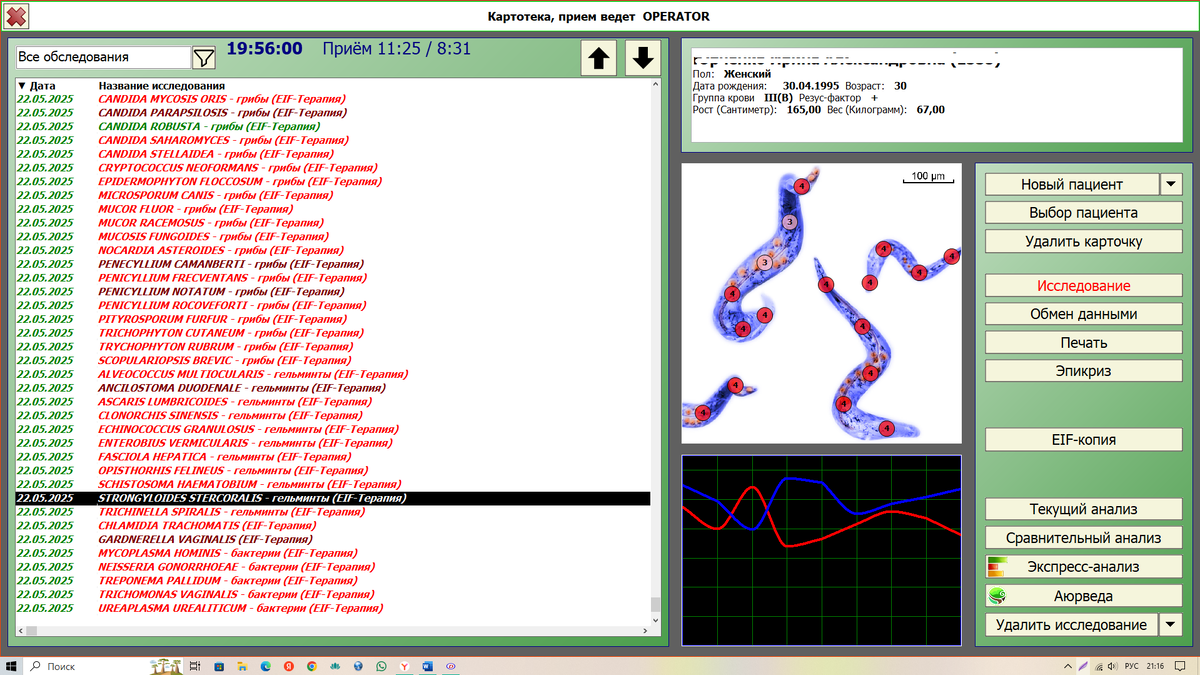Click the funnel filter icon
The width and height of the screenshot is (1200, 675).
coord(204,58)
